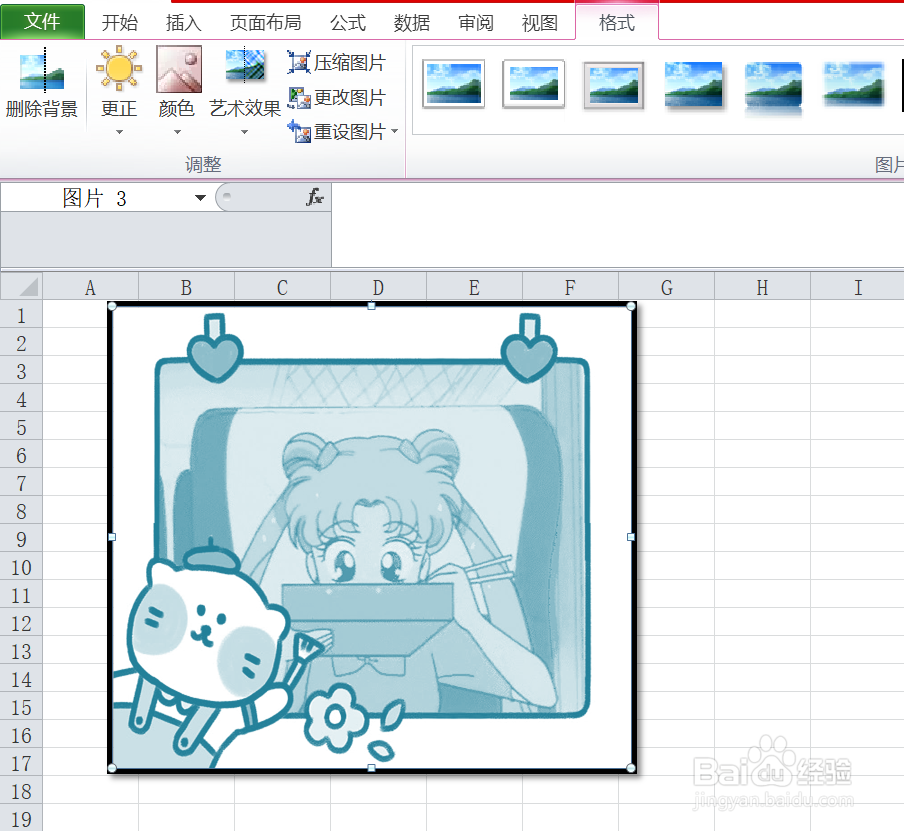Screen dimensions: 904x831
Task: Open the File (文件) tab
Action: (x=42, y=22)
